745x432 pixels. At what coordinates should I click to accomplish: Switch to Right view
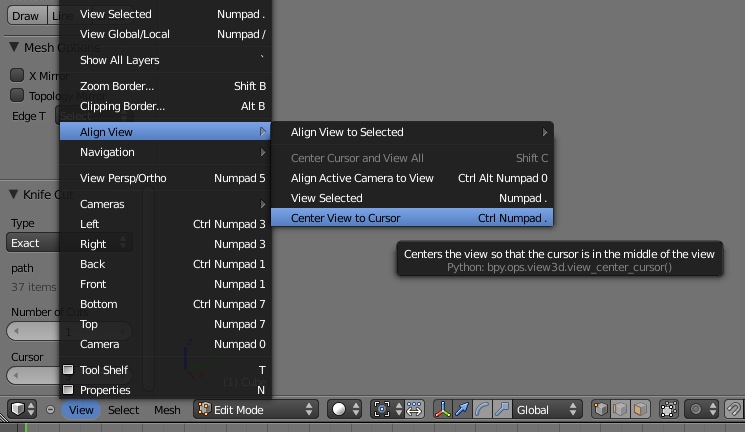(x=165, y=244)
